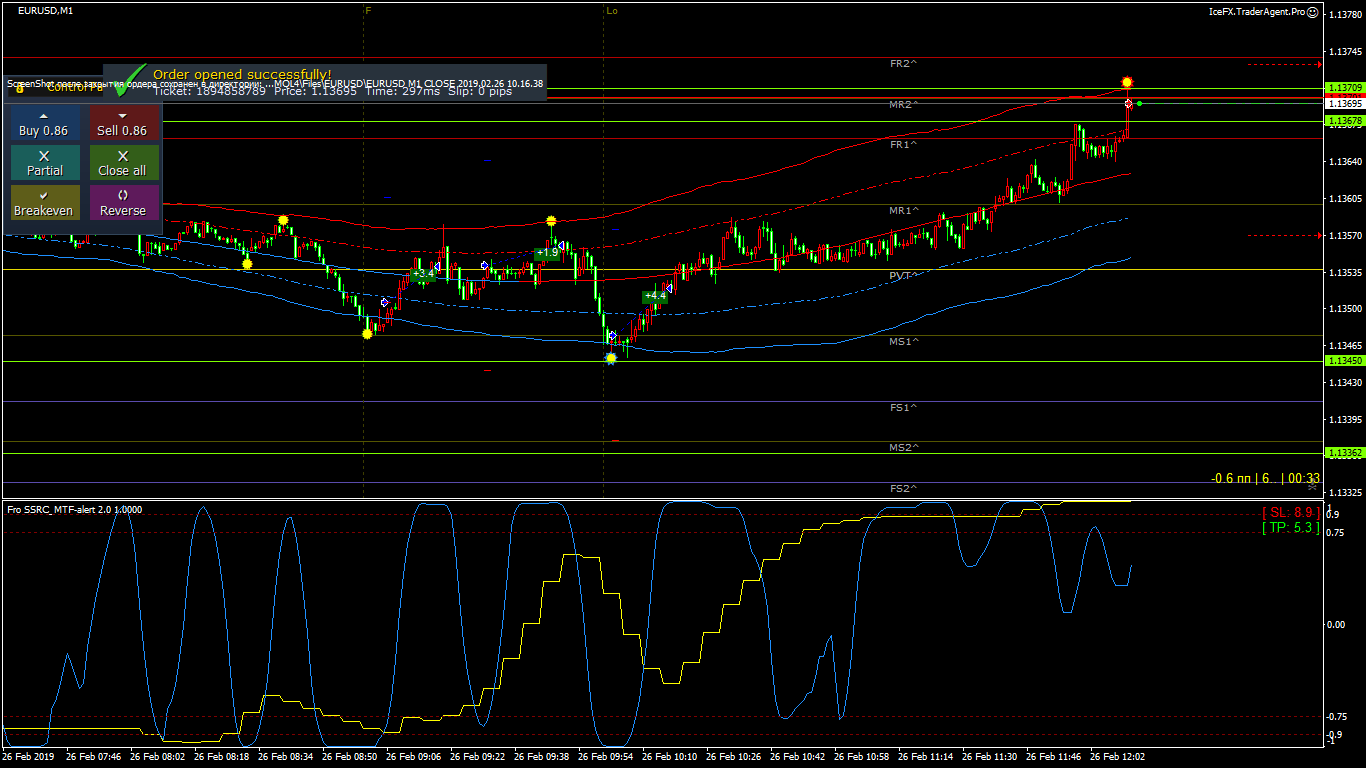Screen dimensions: 1366x768
Task: Click the Ticket 1894858789 details line
Action: (x=333, y=91)
